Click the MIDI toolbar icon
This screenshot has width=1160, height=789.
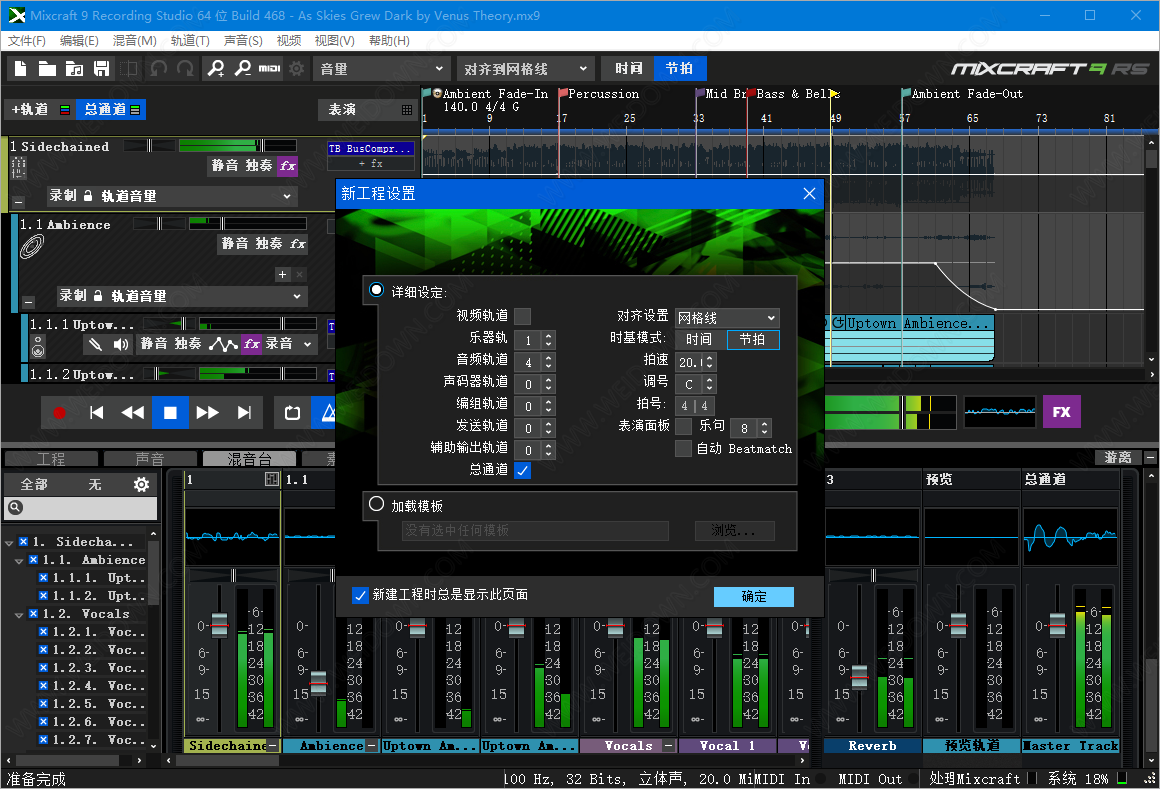[269, 69]
